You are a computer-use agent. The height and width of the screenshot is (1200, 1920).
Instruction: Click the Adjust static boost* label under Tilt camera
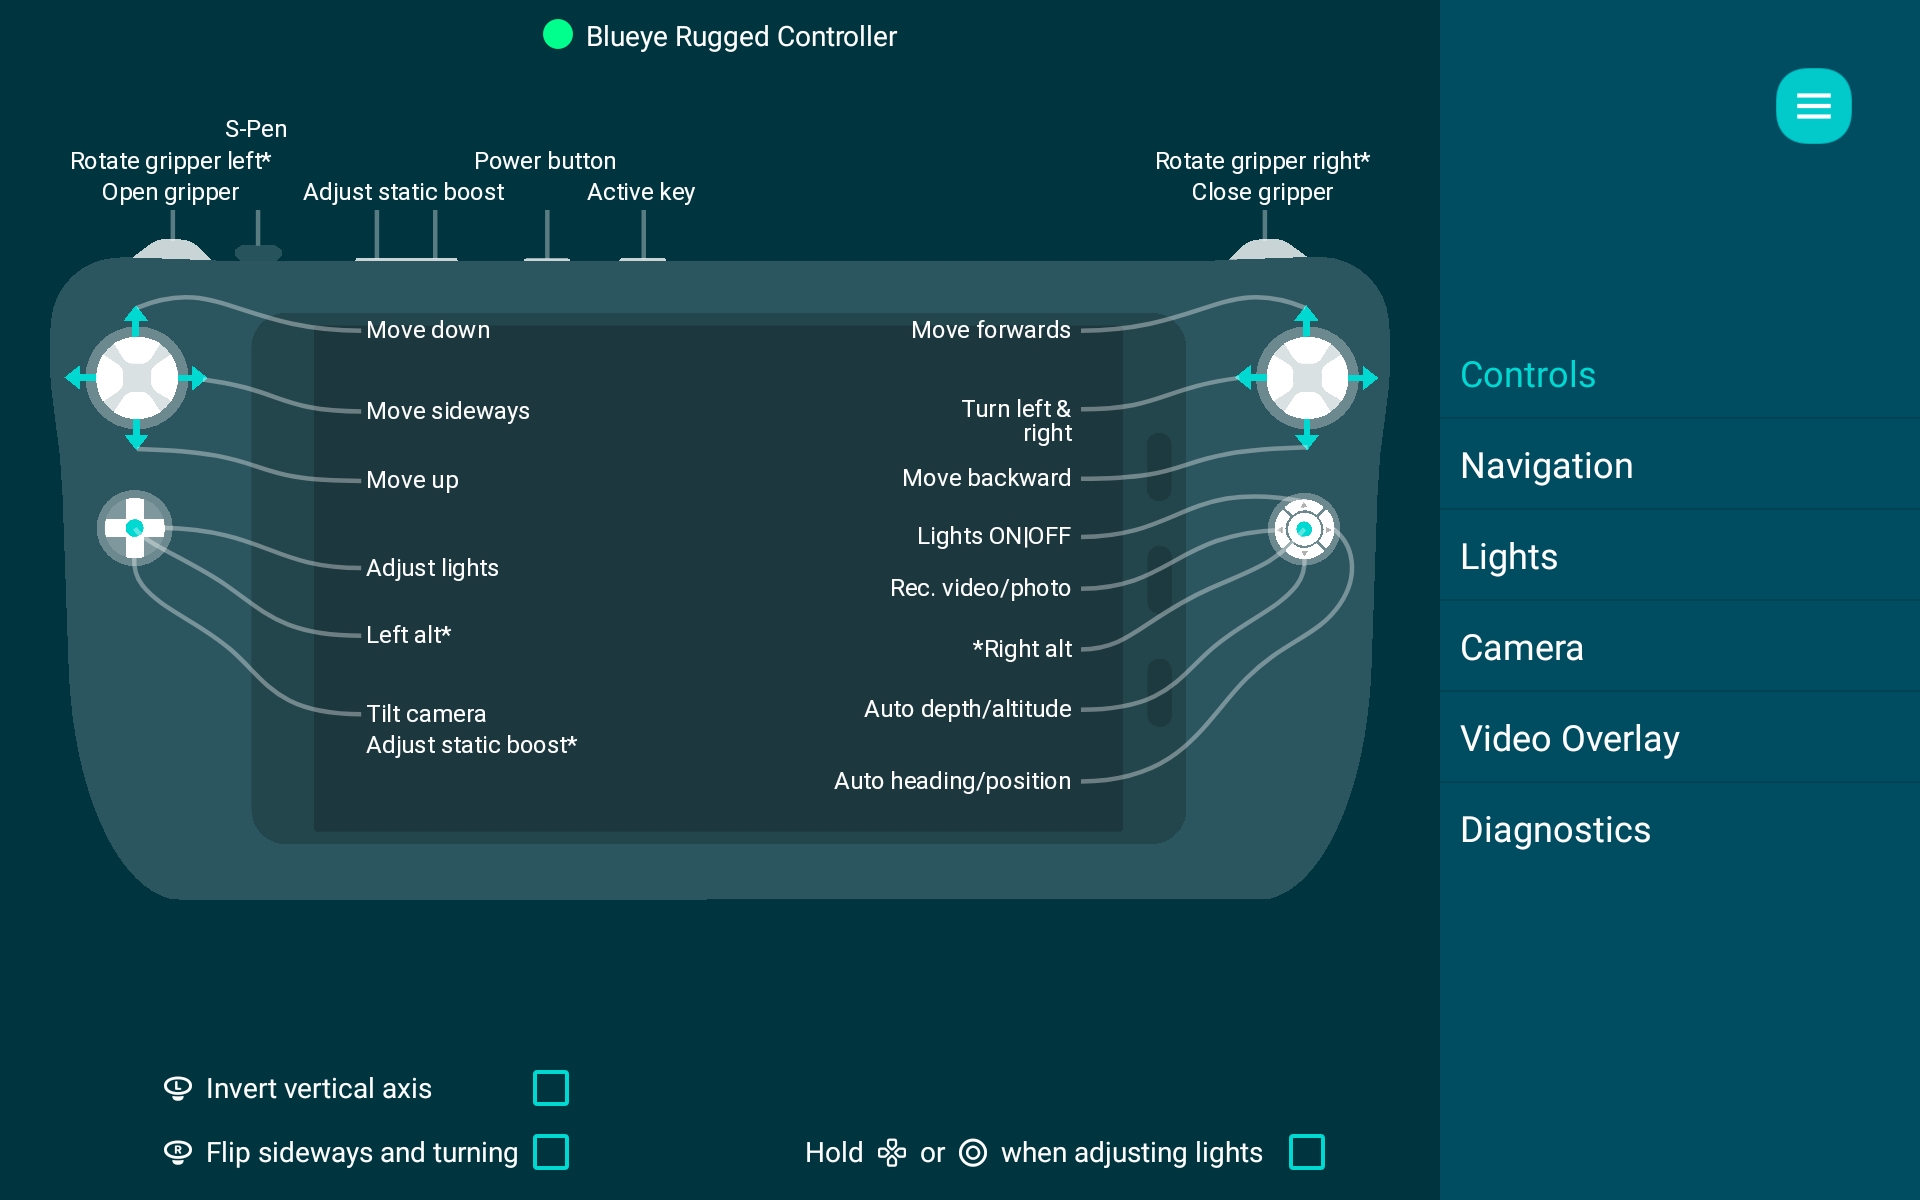coord(472,745)
